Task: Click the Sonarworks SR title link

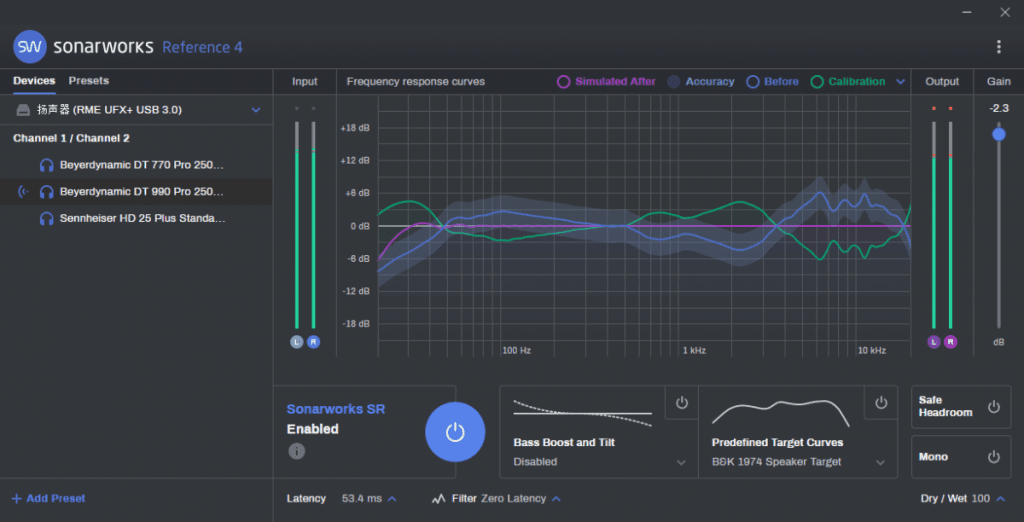Action: [x=336, y=410]
